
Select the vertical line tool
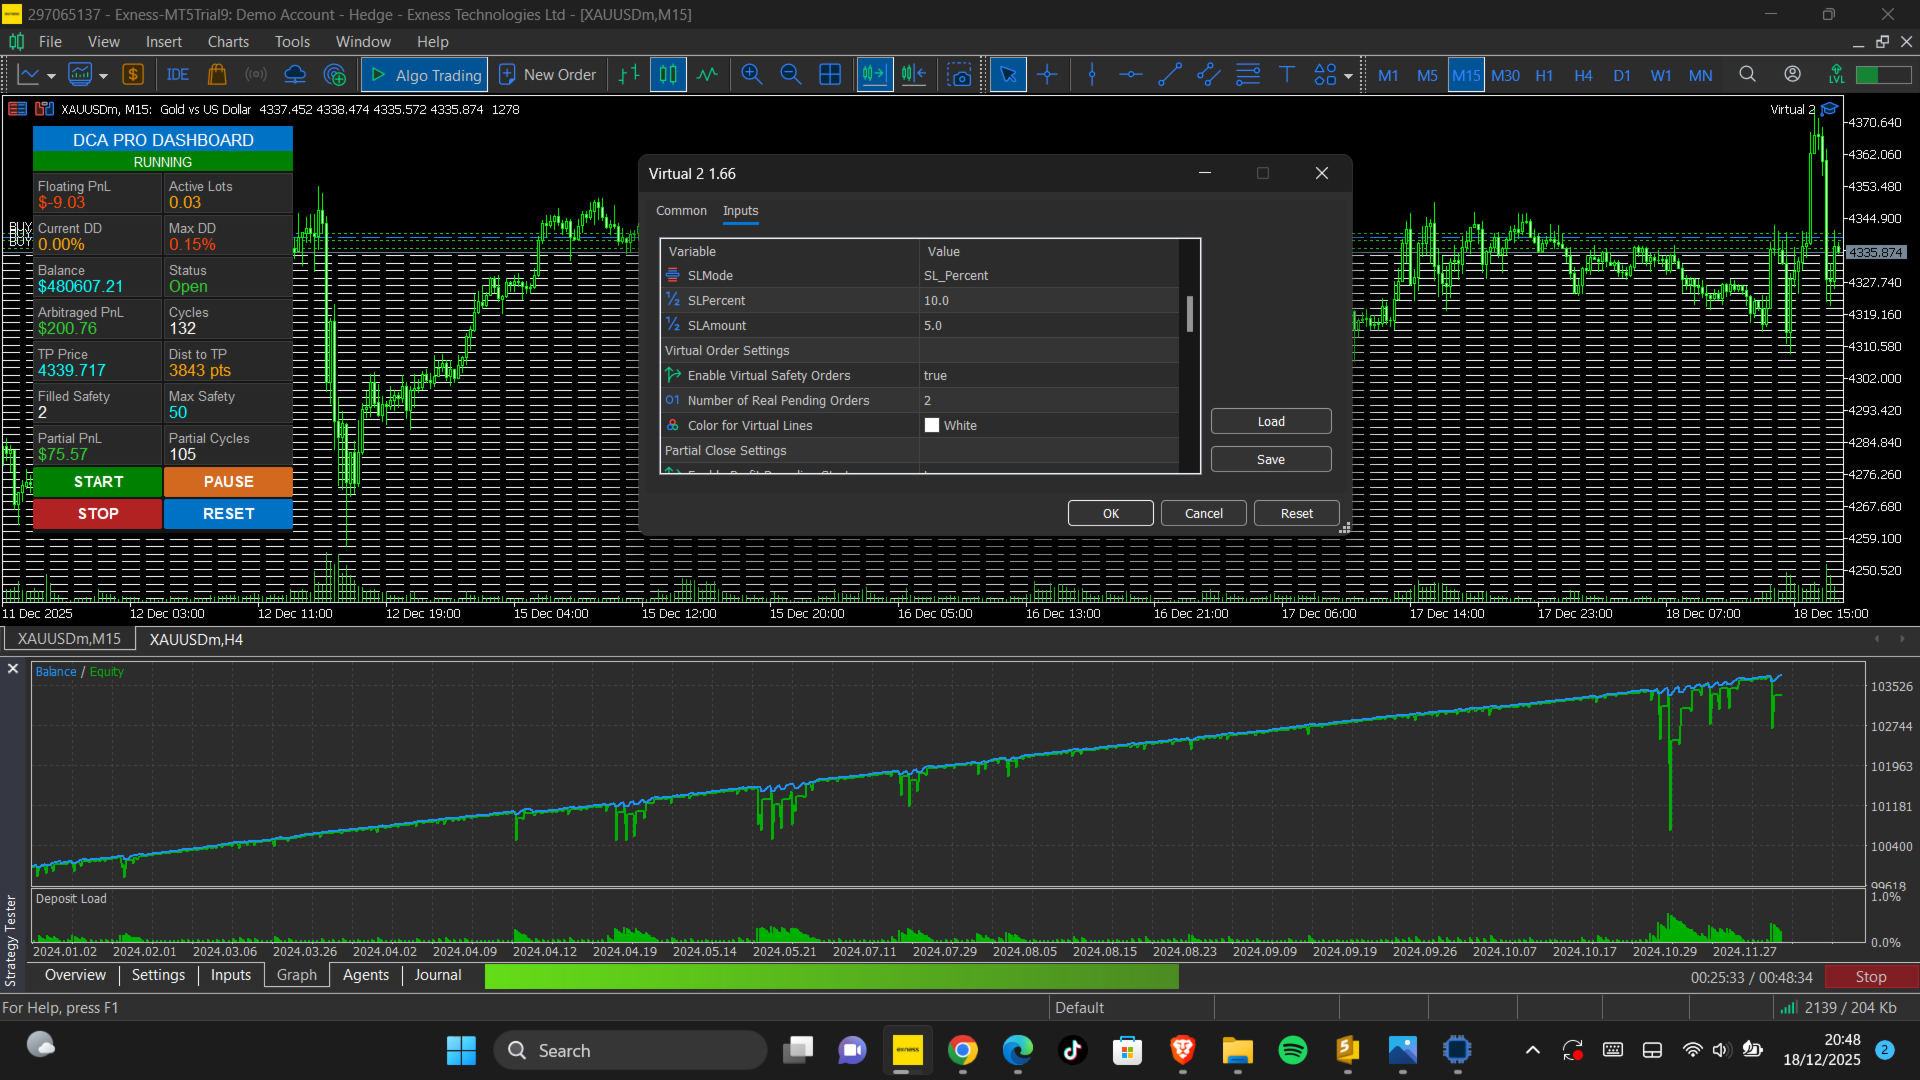(x=1092, y=75)
